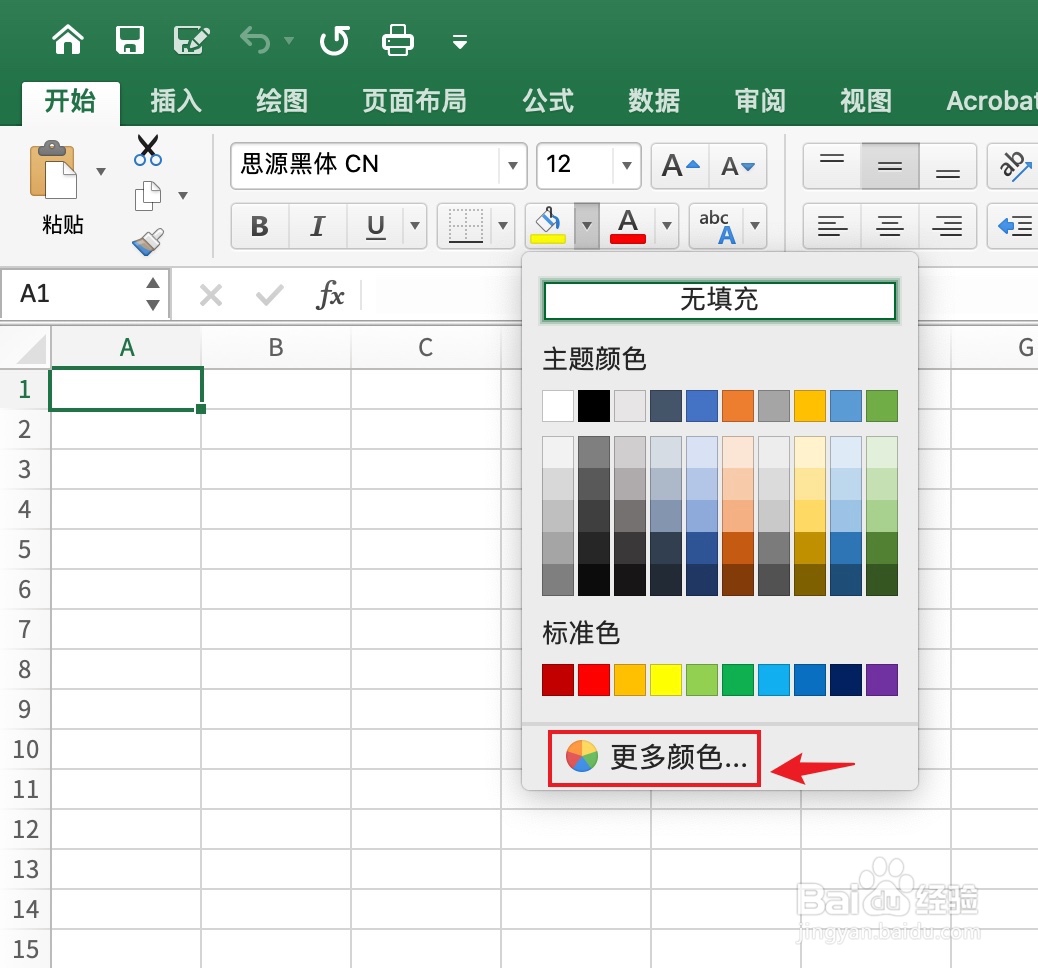Toggle align text right
This screenshot has height=968, width=1038.
948,226
